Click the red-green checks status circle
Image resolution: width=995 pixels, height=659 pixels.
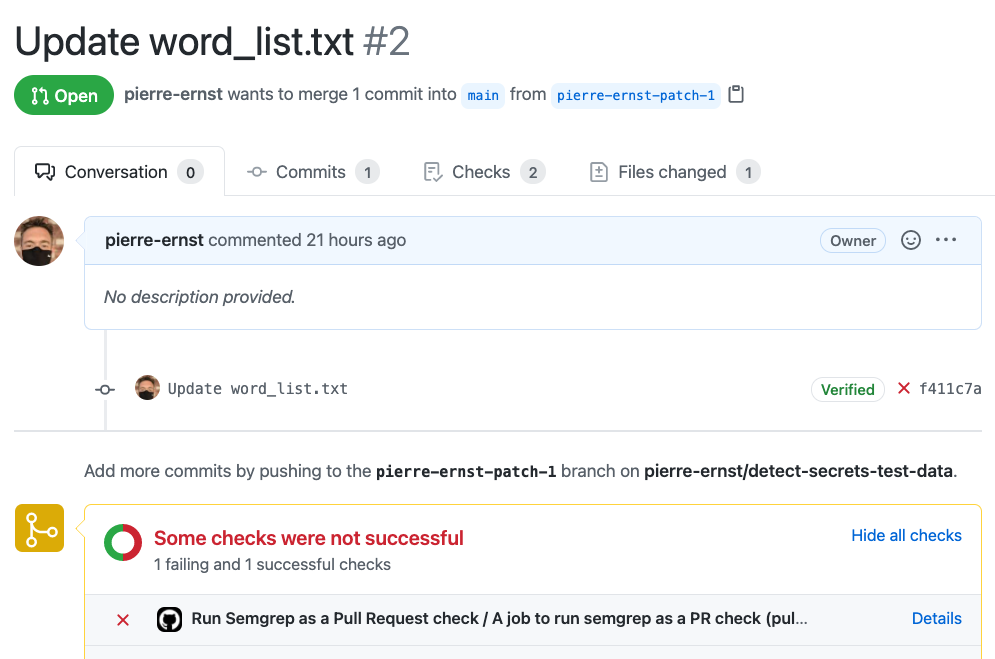pos(122,542)
